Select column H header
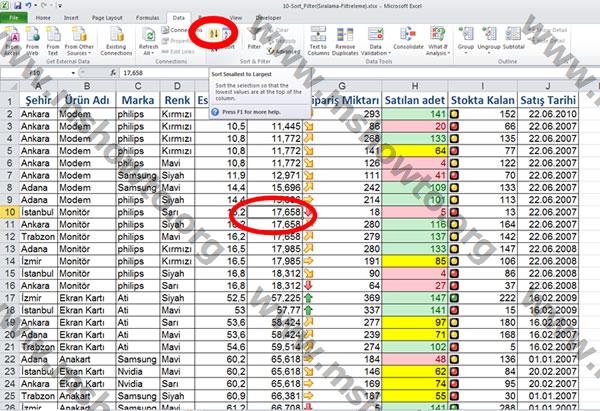 click(415, 86)
